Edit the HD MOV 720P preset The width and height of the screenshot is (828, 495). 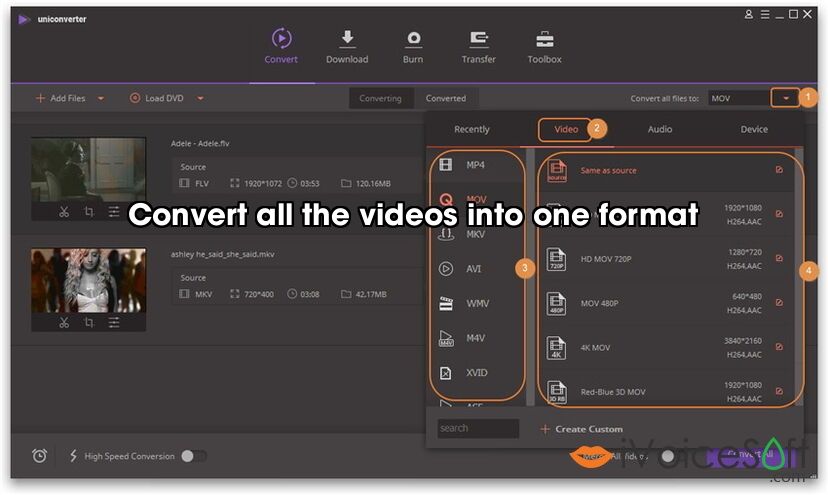click(779, 258)
